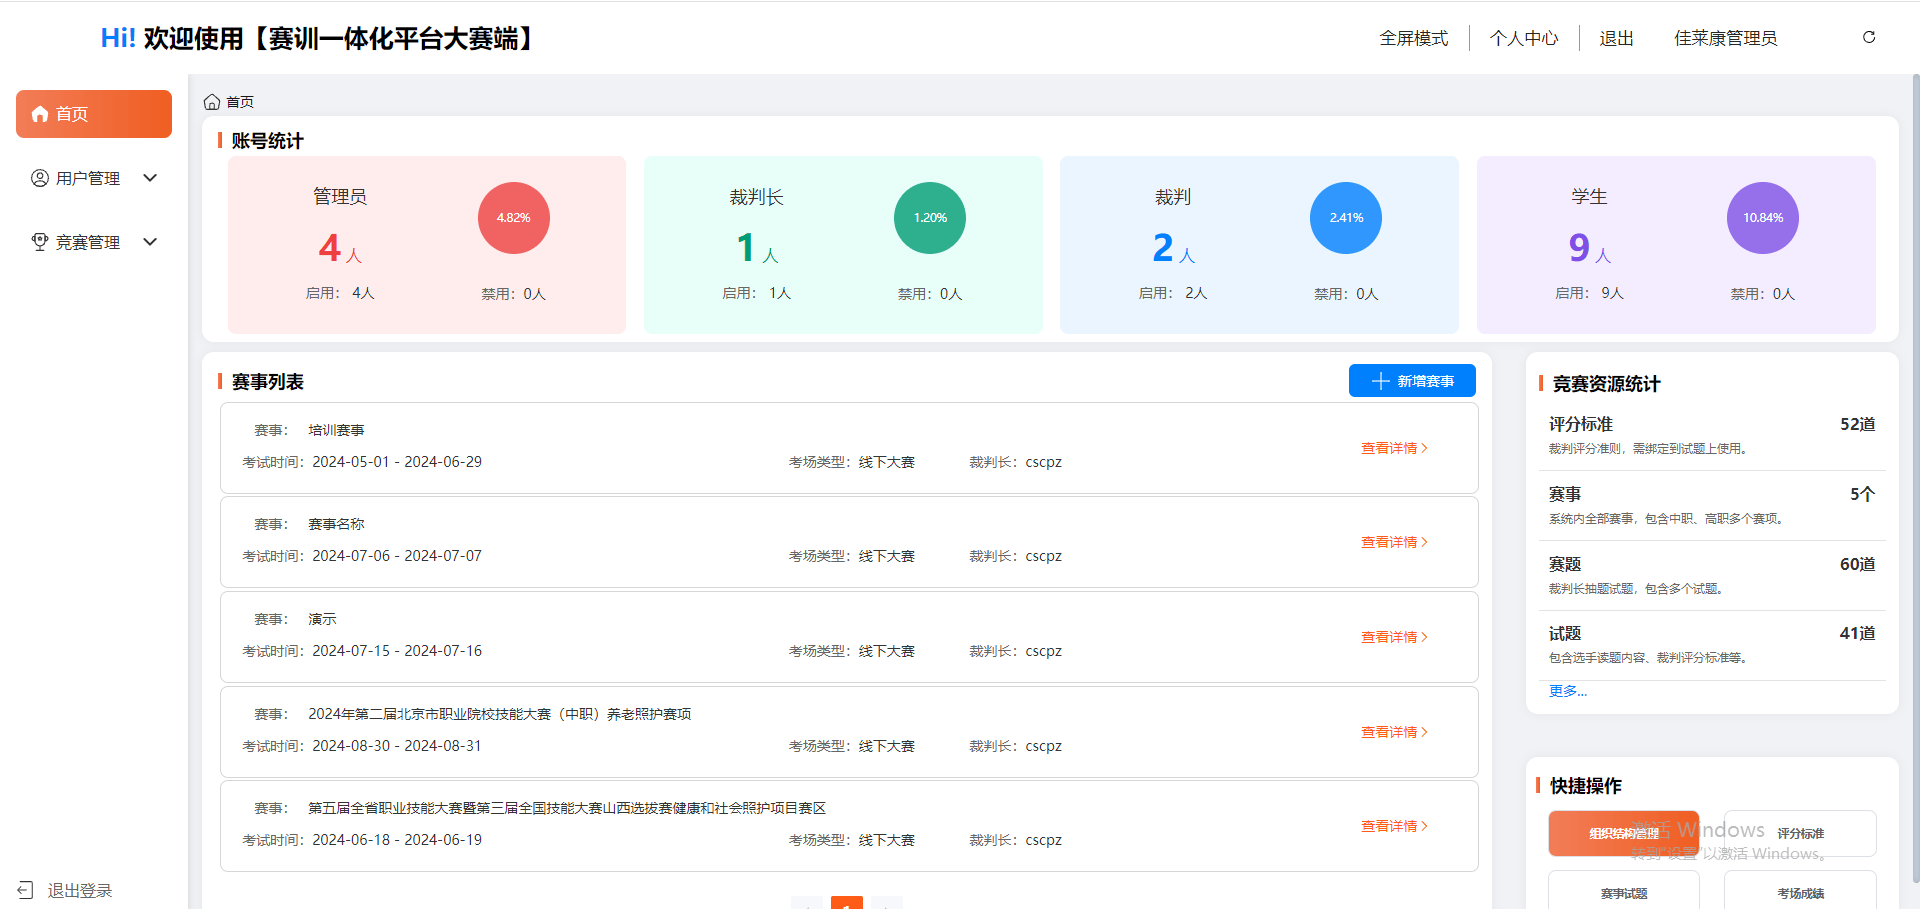Open the 首页 sidebar menu item
1920x909 pixels.
94,114
